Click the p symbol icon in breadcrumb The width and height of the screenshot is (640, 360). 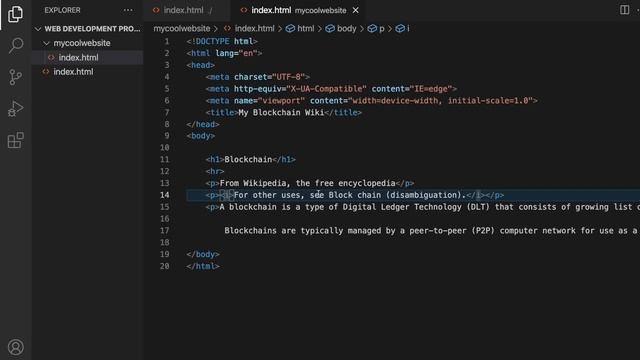[x=372, y=29]
